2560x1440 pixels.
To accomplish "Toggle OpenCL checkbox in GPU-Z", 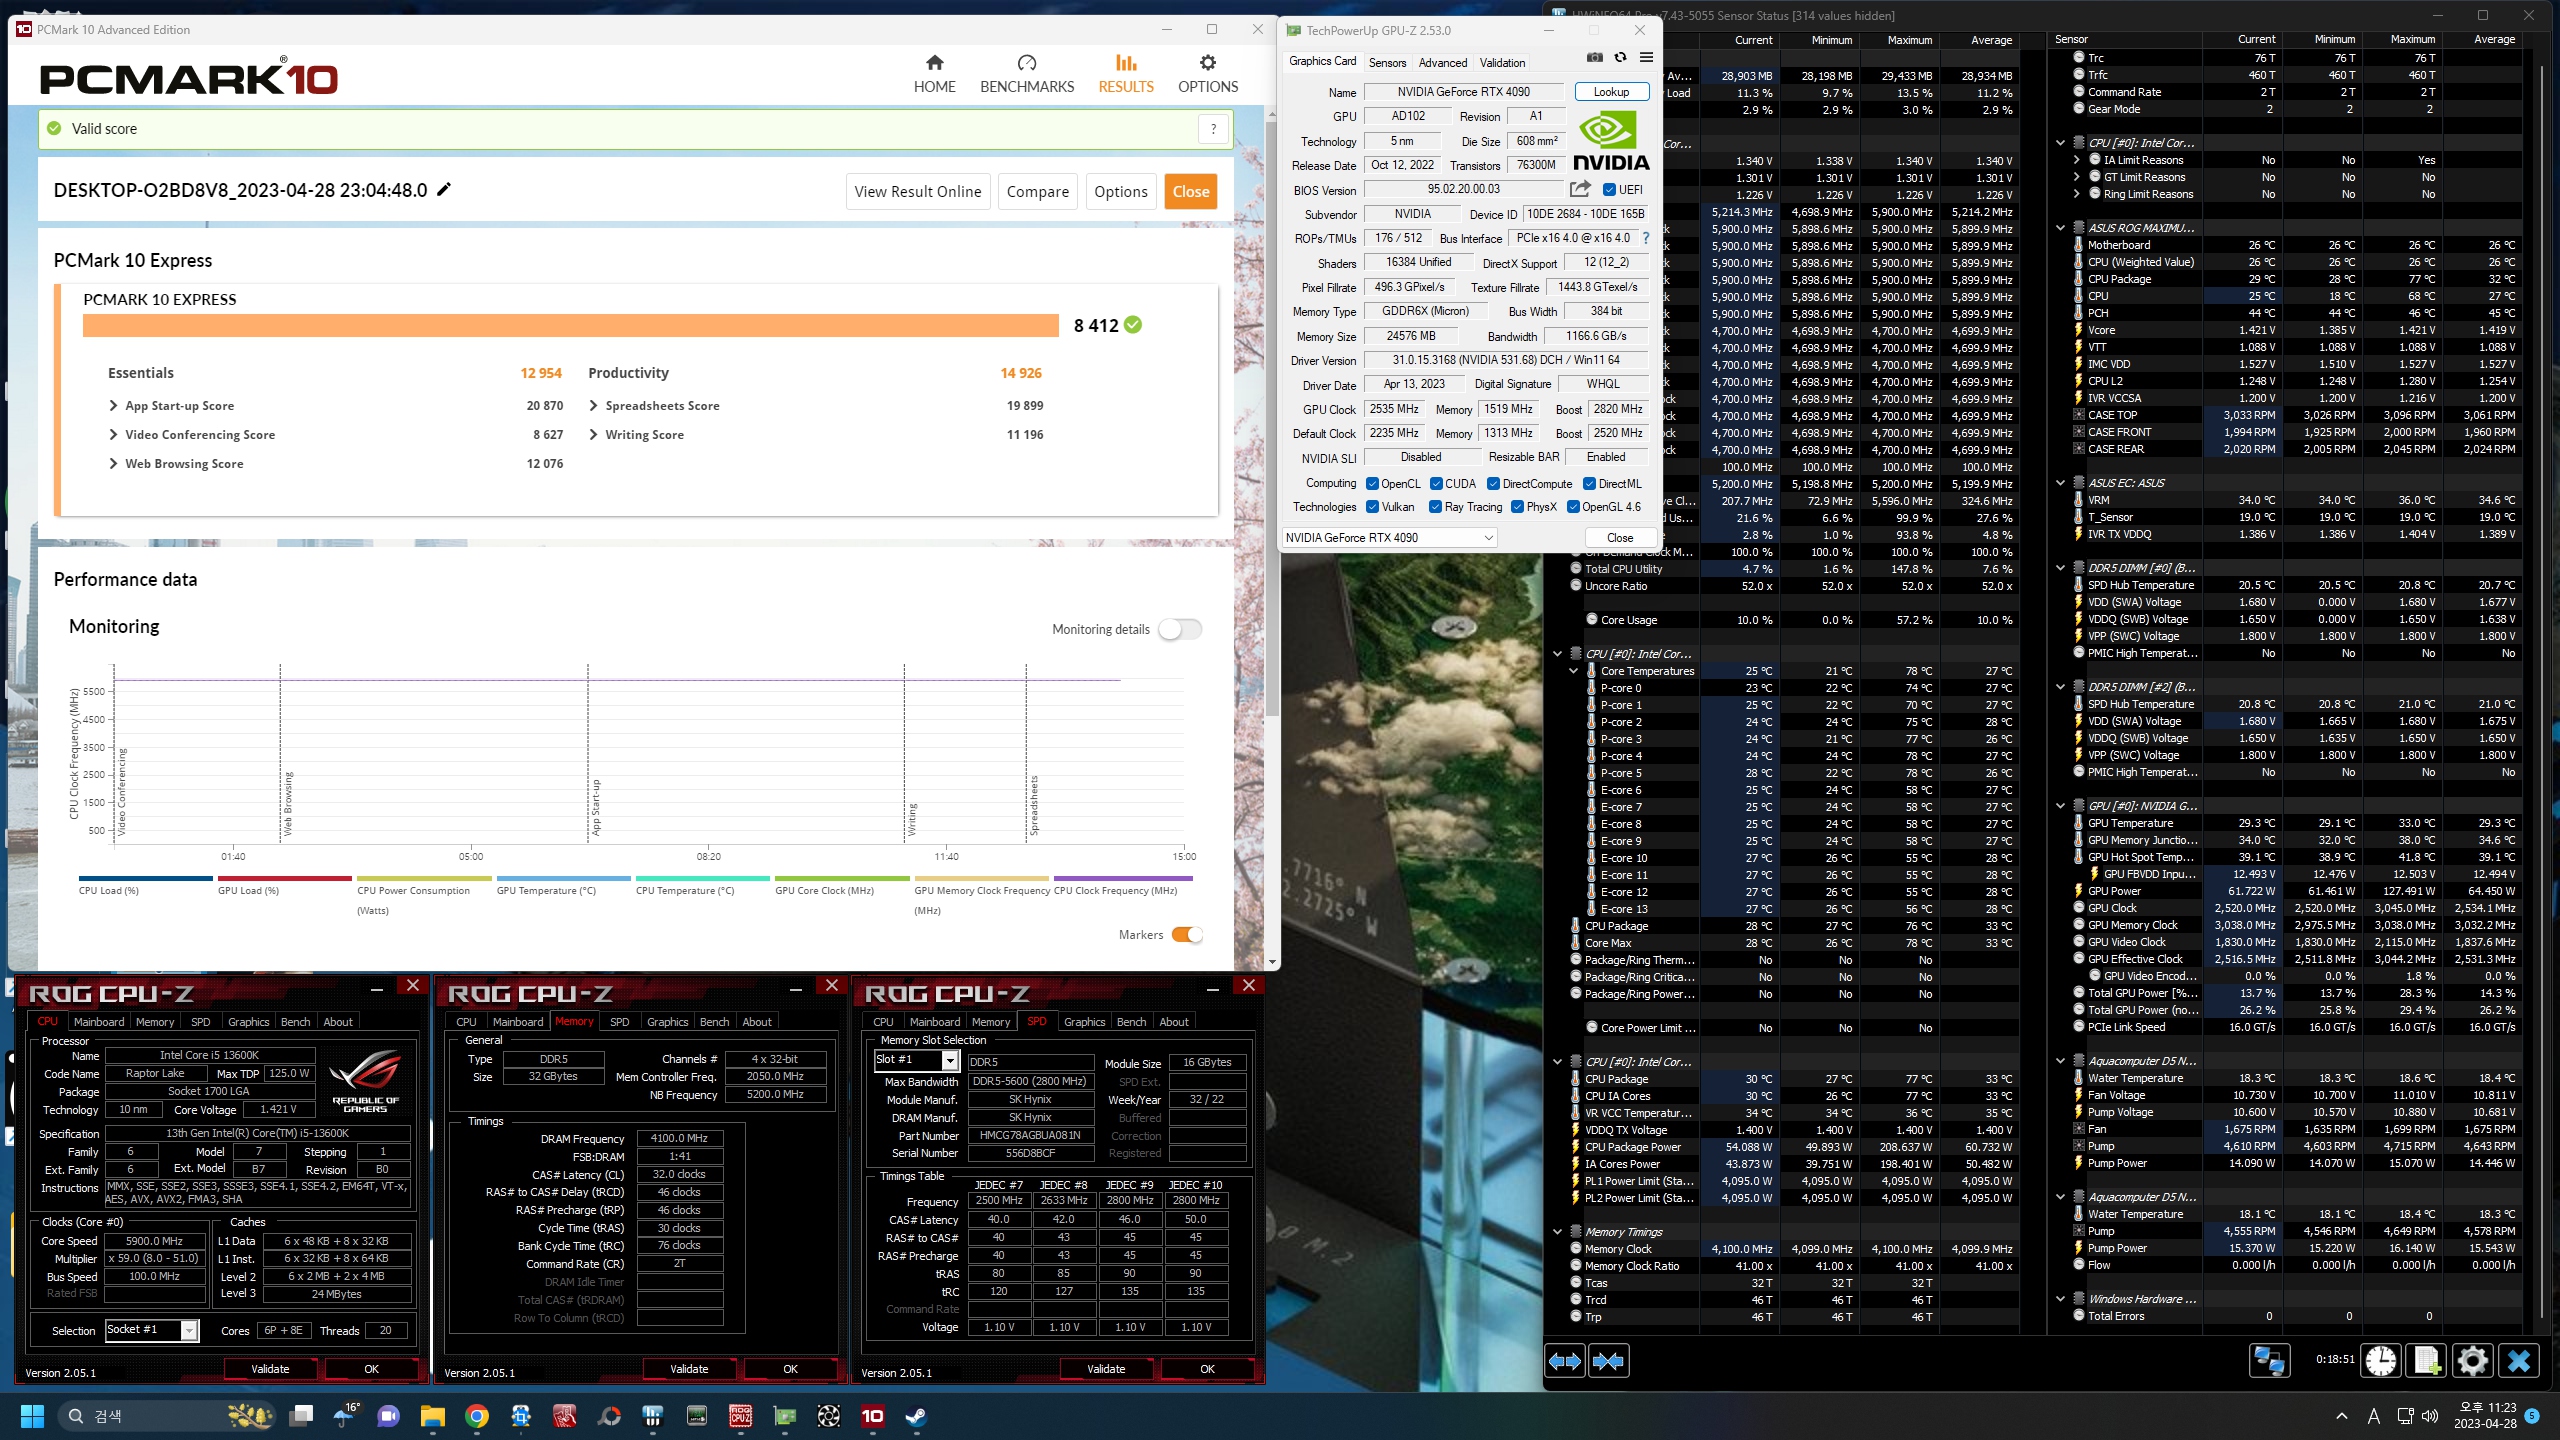I will click(x=1372, y=484).
